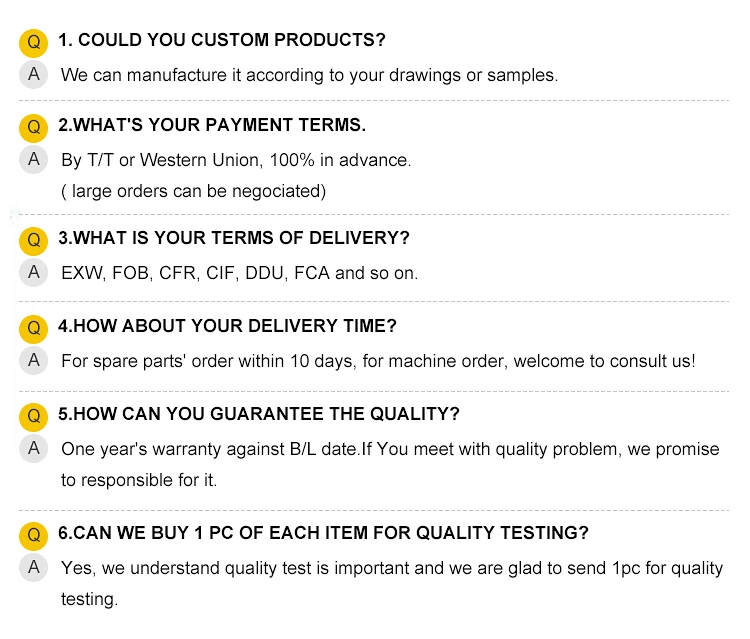Screen dimensions: 750x639
Task: Select the Q icon for quality testing question
Action: coord(34,535)
